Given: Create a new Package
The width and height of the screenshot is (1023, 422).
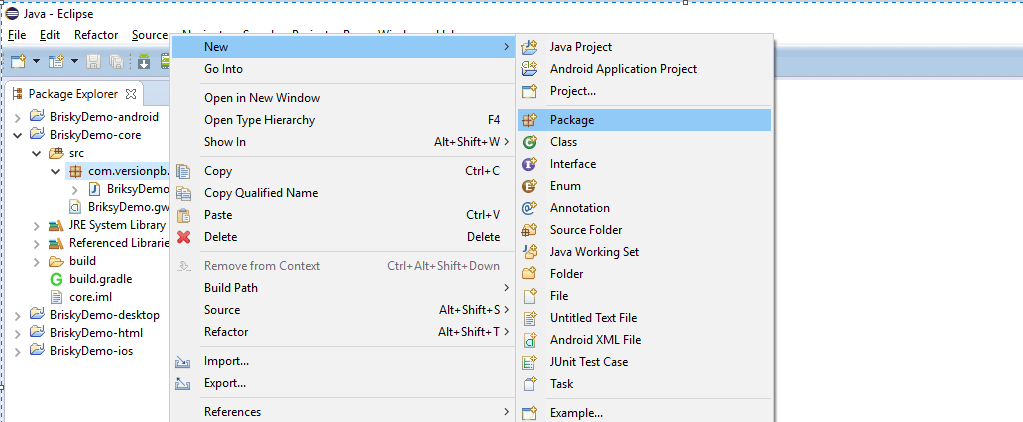Looking at the screenshot, I should click(645, 120).
